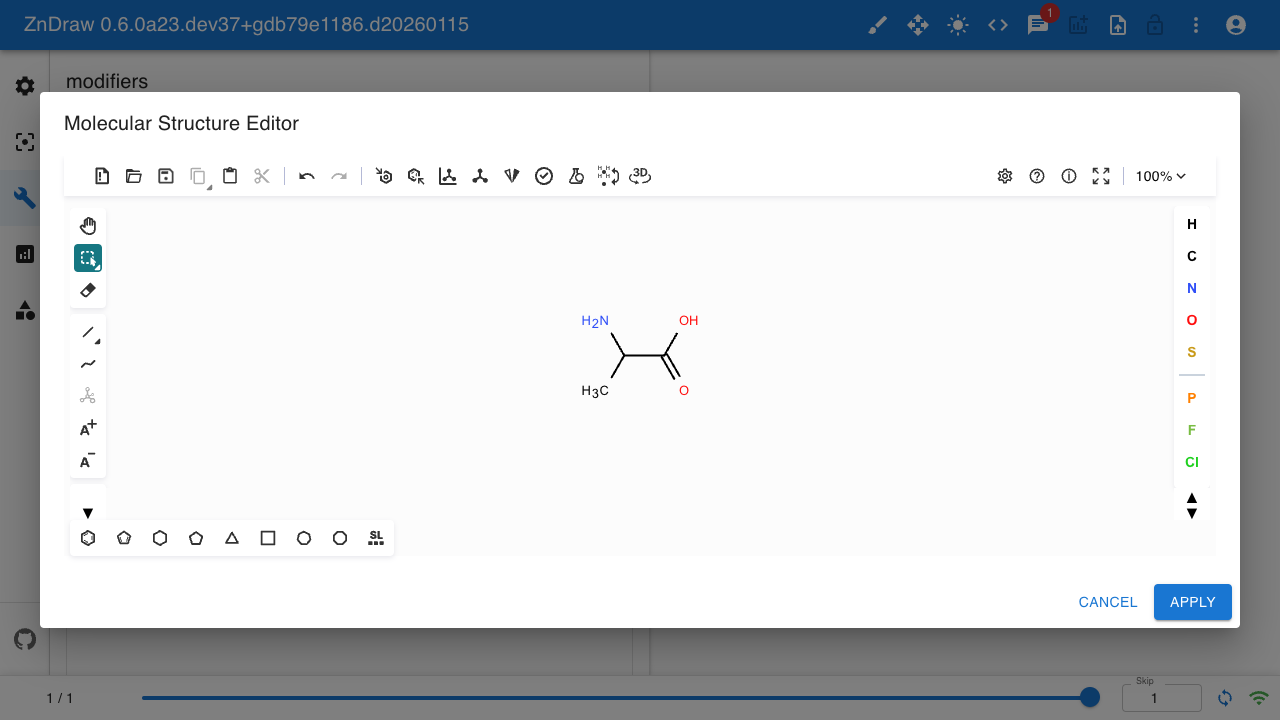Click the H2N group on the canvas
The height and width of the screenshot is (720, 1280).
click(595, 321)
